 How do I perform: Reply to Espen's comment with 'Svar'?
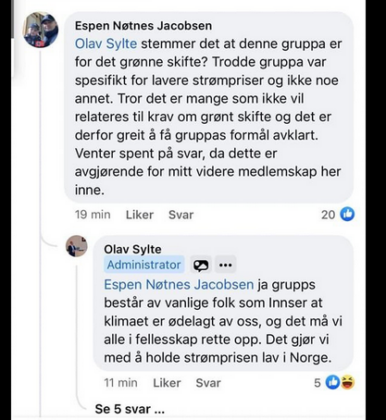181,215
